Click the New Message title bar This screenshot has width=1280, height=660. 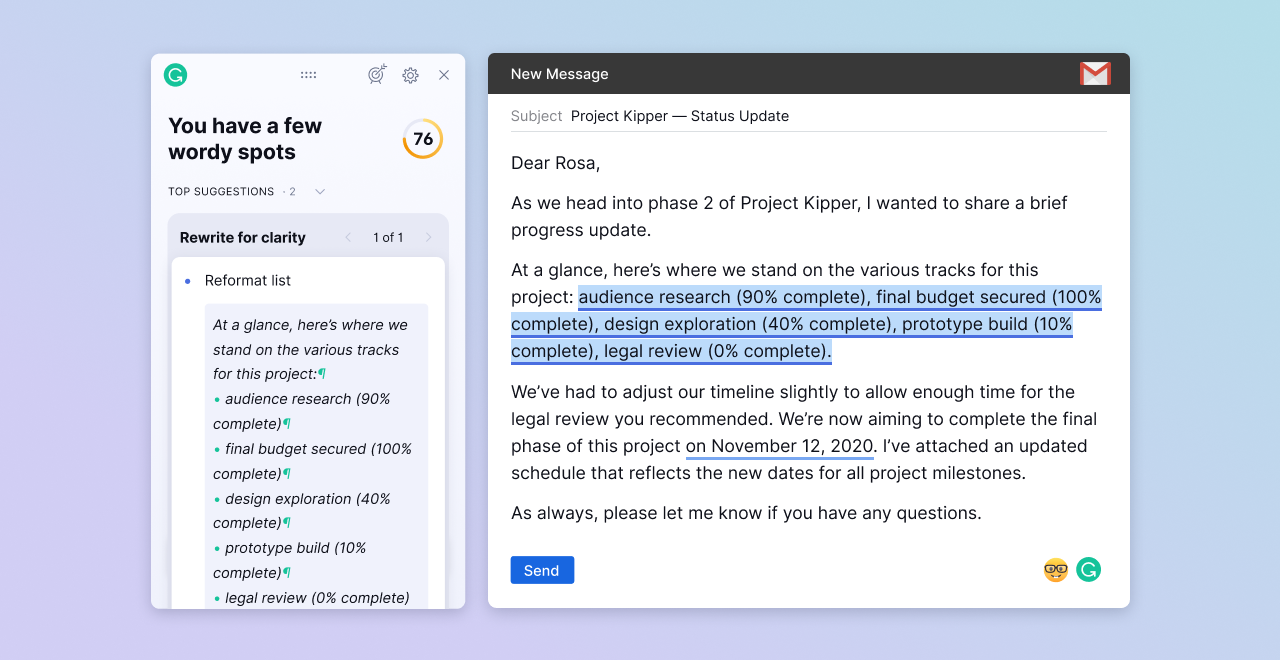pyautogui.click(x=809, y=74)
